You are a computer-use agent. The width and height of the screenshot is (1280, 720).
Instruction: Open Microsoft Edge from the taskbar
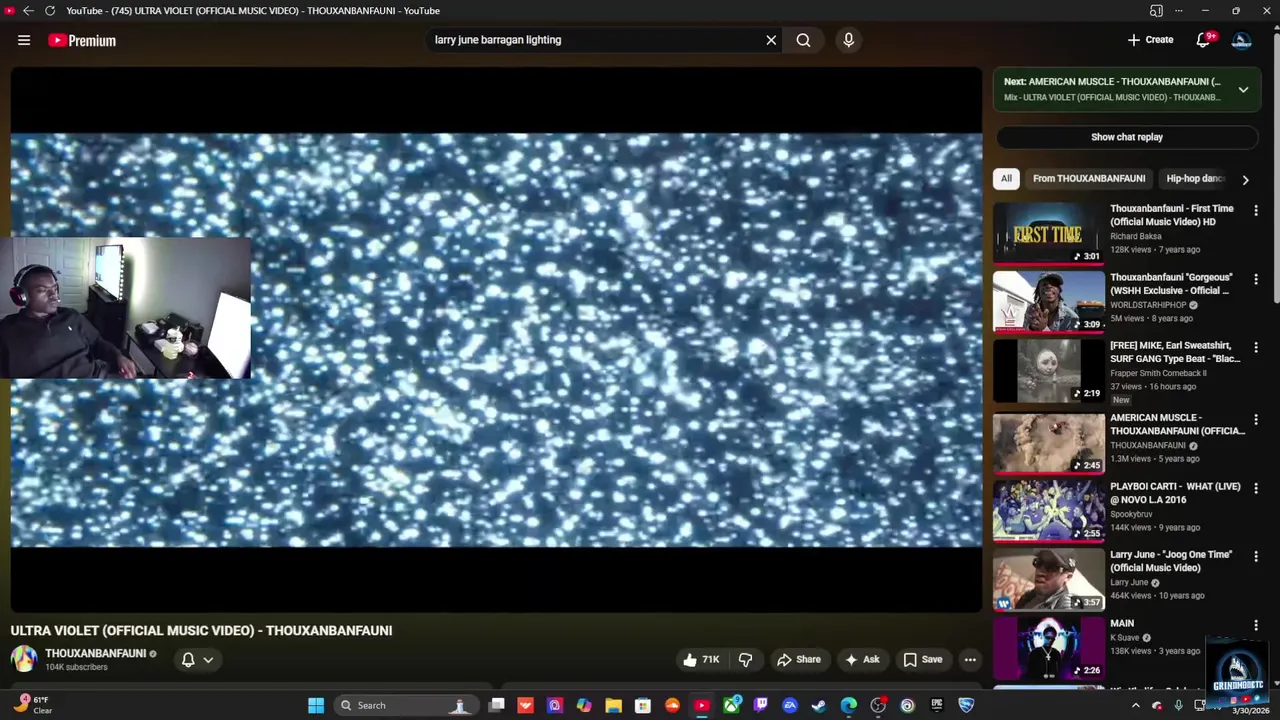coord(849,705)
